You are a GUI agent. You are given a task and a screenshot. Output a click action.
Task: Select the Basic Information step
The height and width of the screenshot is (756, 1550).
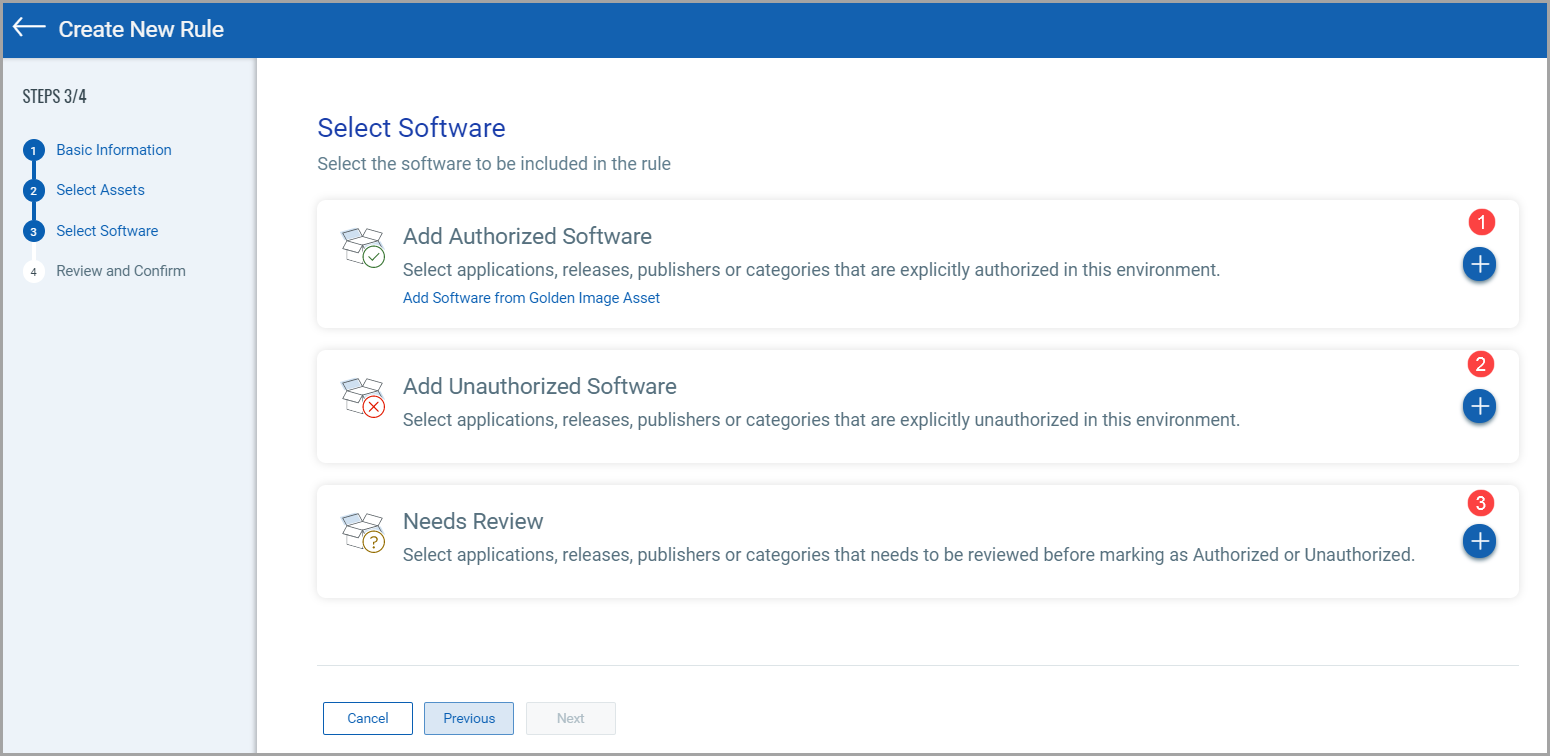(x=113, y=149)
